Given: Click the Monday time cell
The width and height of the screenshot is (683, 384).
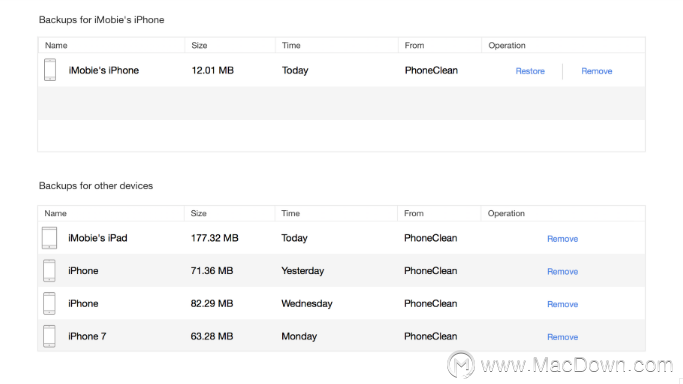Looking at the screenshot, I should 299,337.
